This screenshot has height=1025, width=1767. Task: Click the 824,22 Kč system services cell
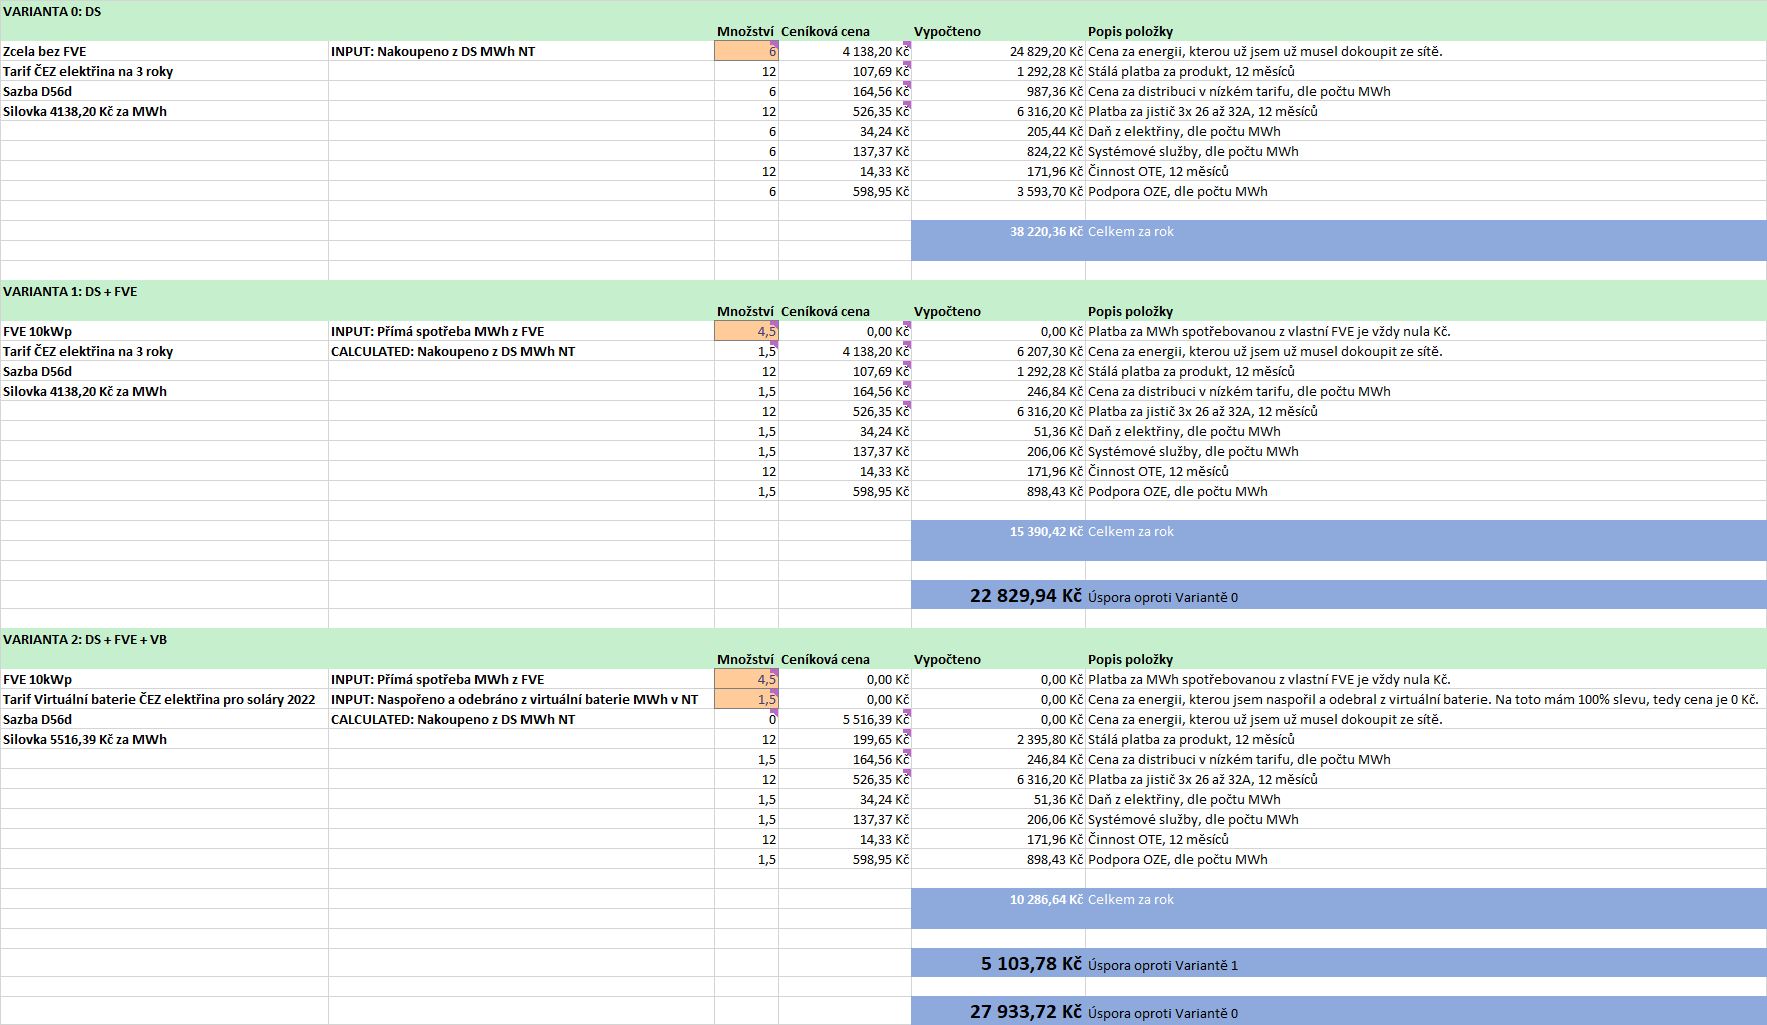point(998,151)
